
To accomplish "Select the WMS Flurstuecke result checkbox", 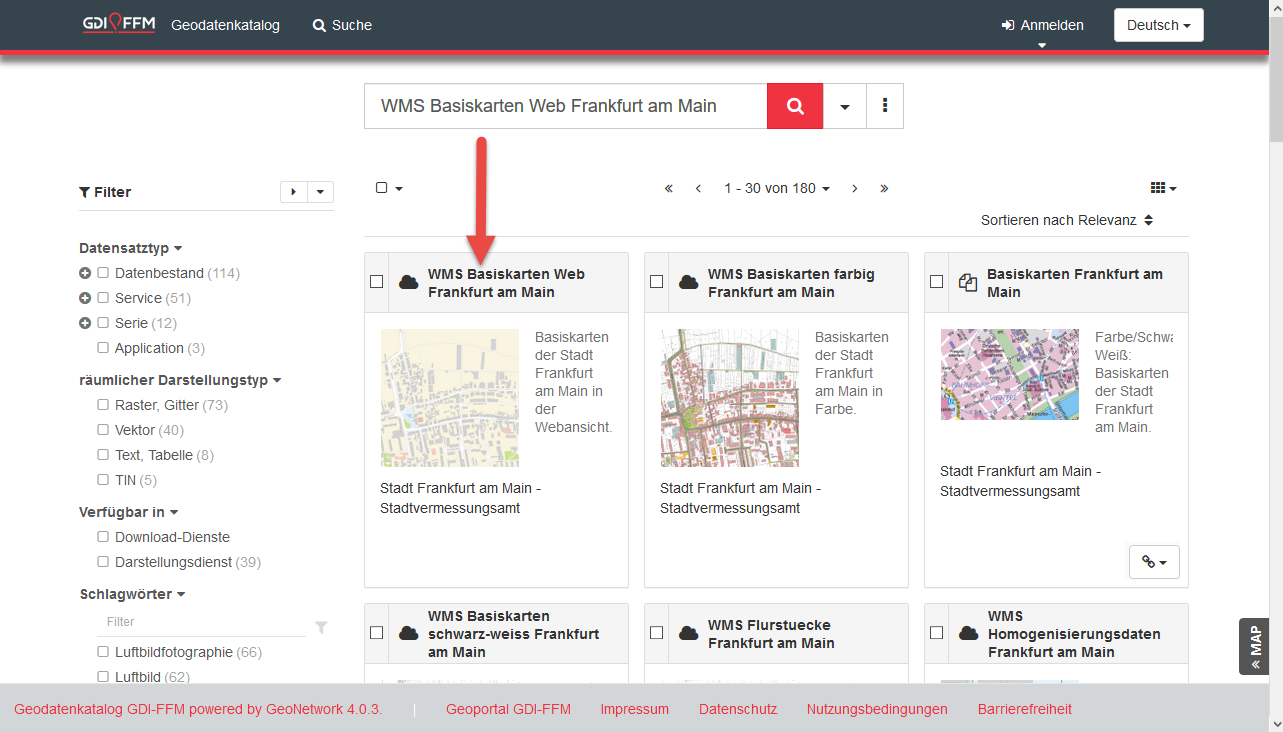I will 657,633.
